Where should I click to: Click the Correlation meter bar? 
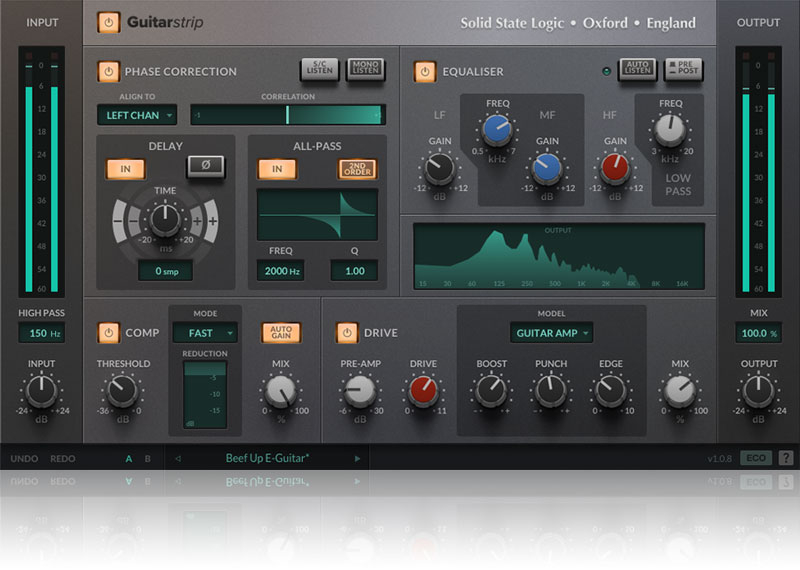coord(288,115)
